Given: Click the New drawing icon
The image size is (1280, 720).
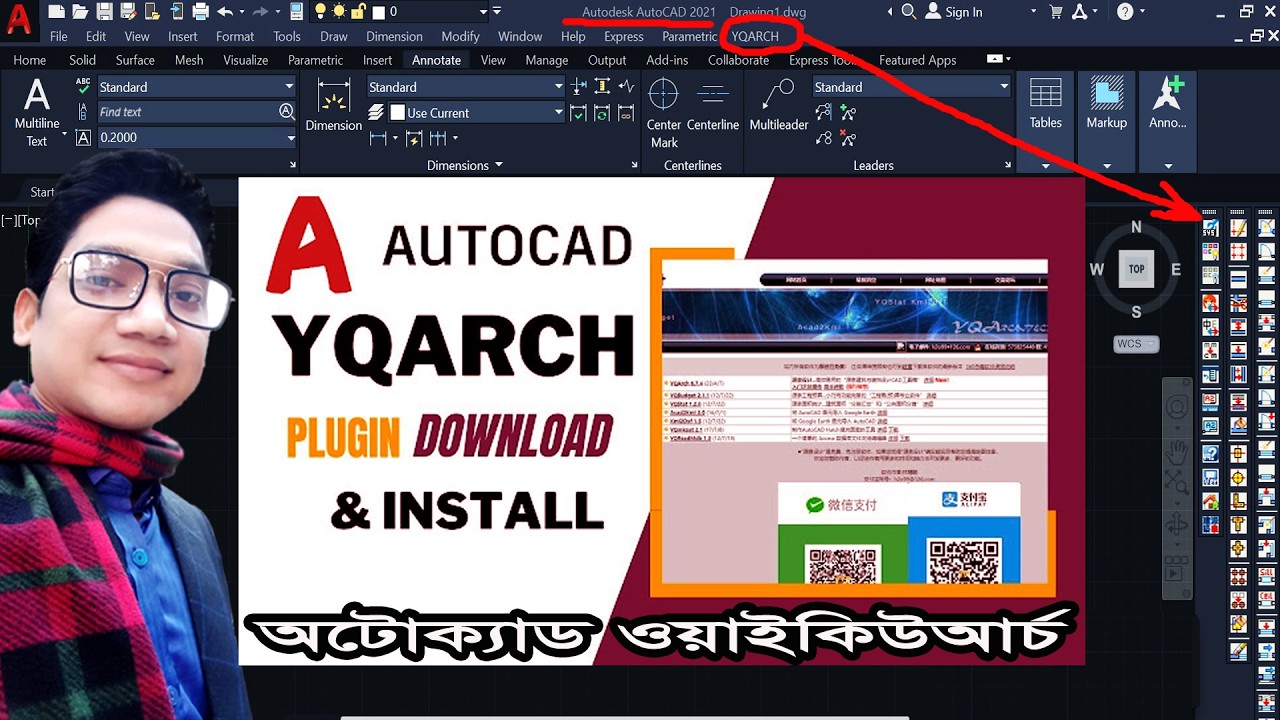Looking at the screenshot, I should coord(56,12).
